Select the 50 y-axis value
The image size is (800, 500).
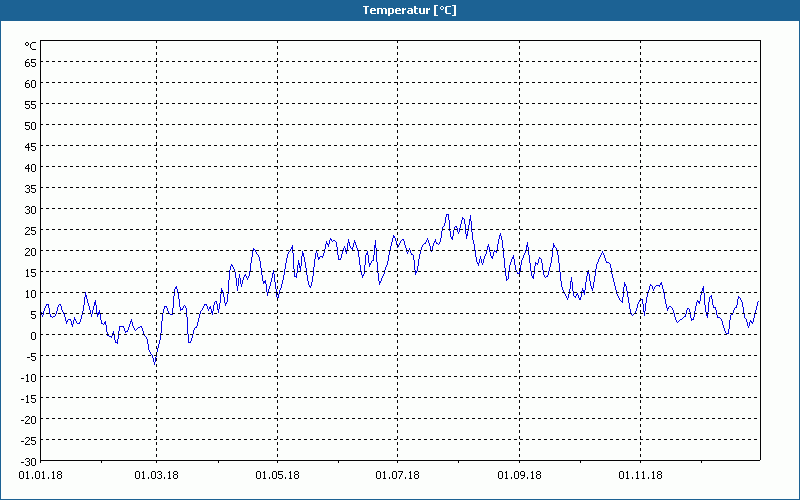tap(31, 126)
